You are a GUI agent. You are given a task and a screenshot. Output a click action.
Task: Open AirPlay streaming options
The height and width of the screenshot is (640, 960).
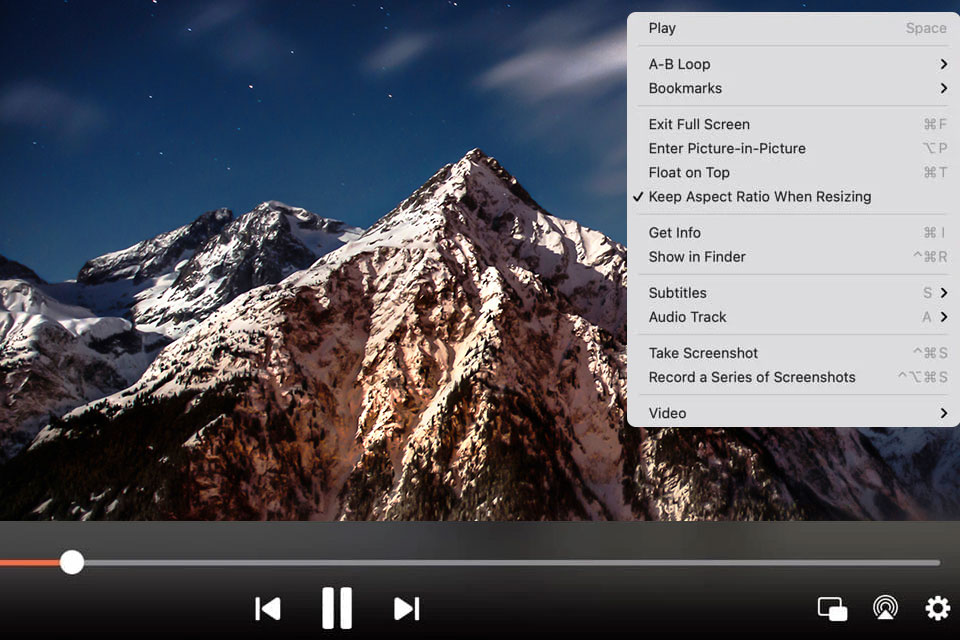pos(885,608)
